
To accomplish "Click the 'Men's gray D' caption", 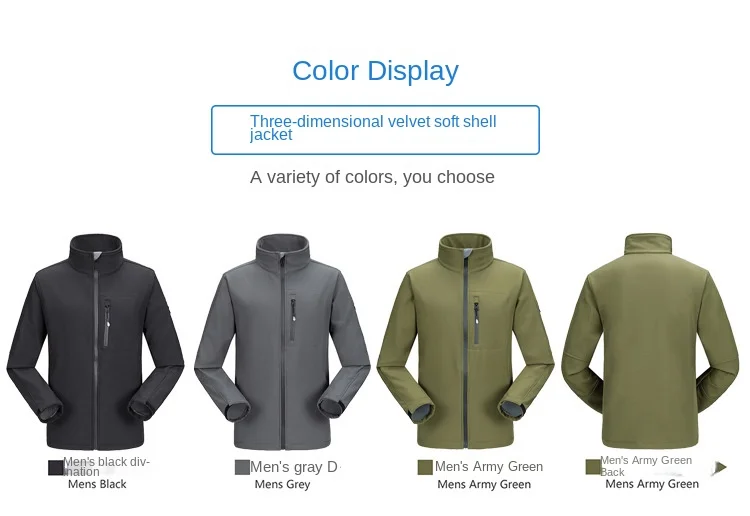I will [294, 467].
